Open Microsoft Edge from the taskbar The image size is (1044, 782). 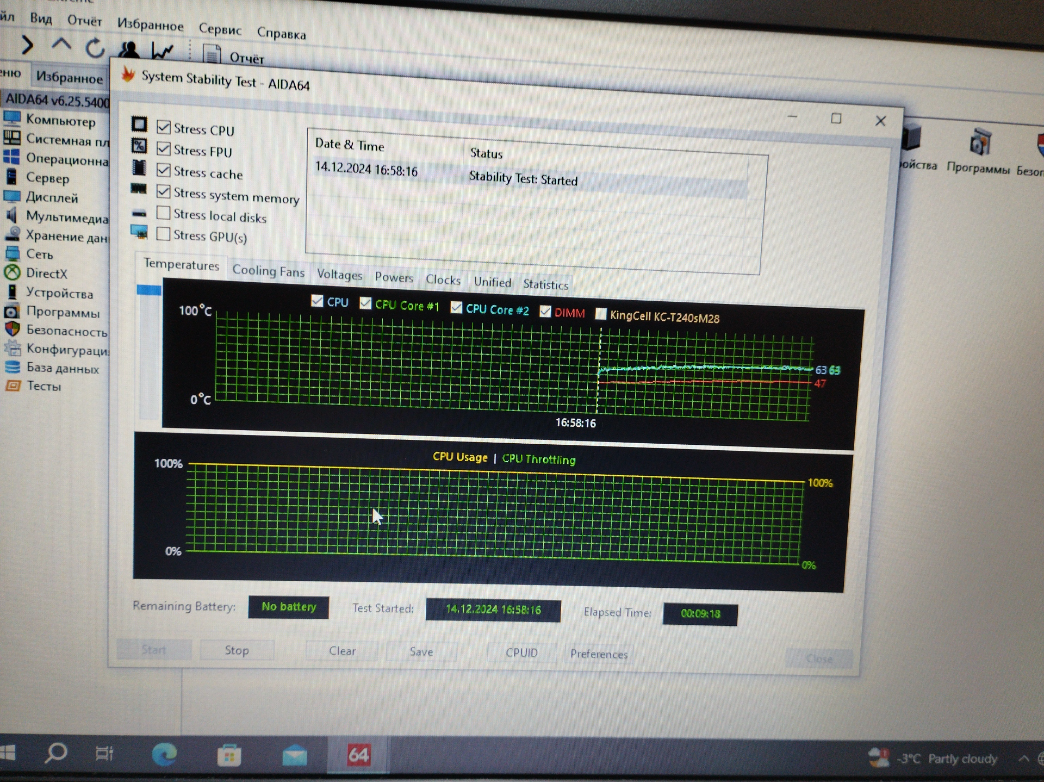165,754
